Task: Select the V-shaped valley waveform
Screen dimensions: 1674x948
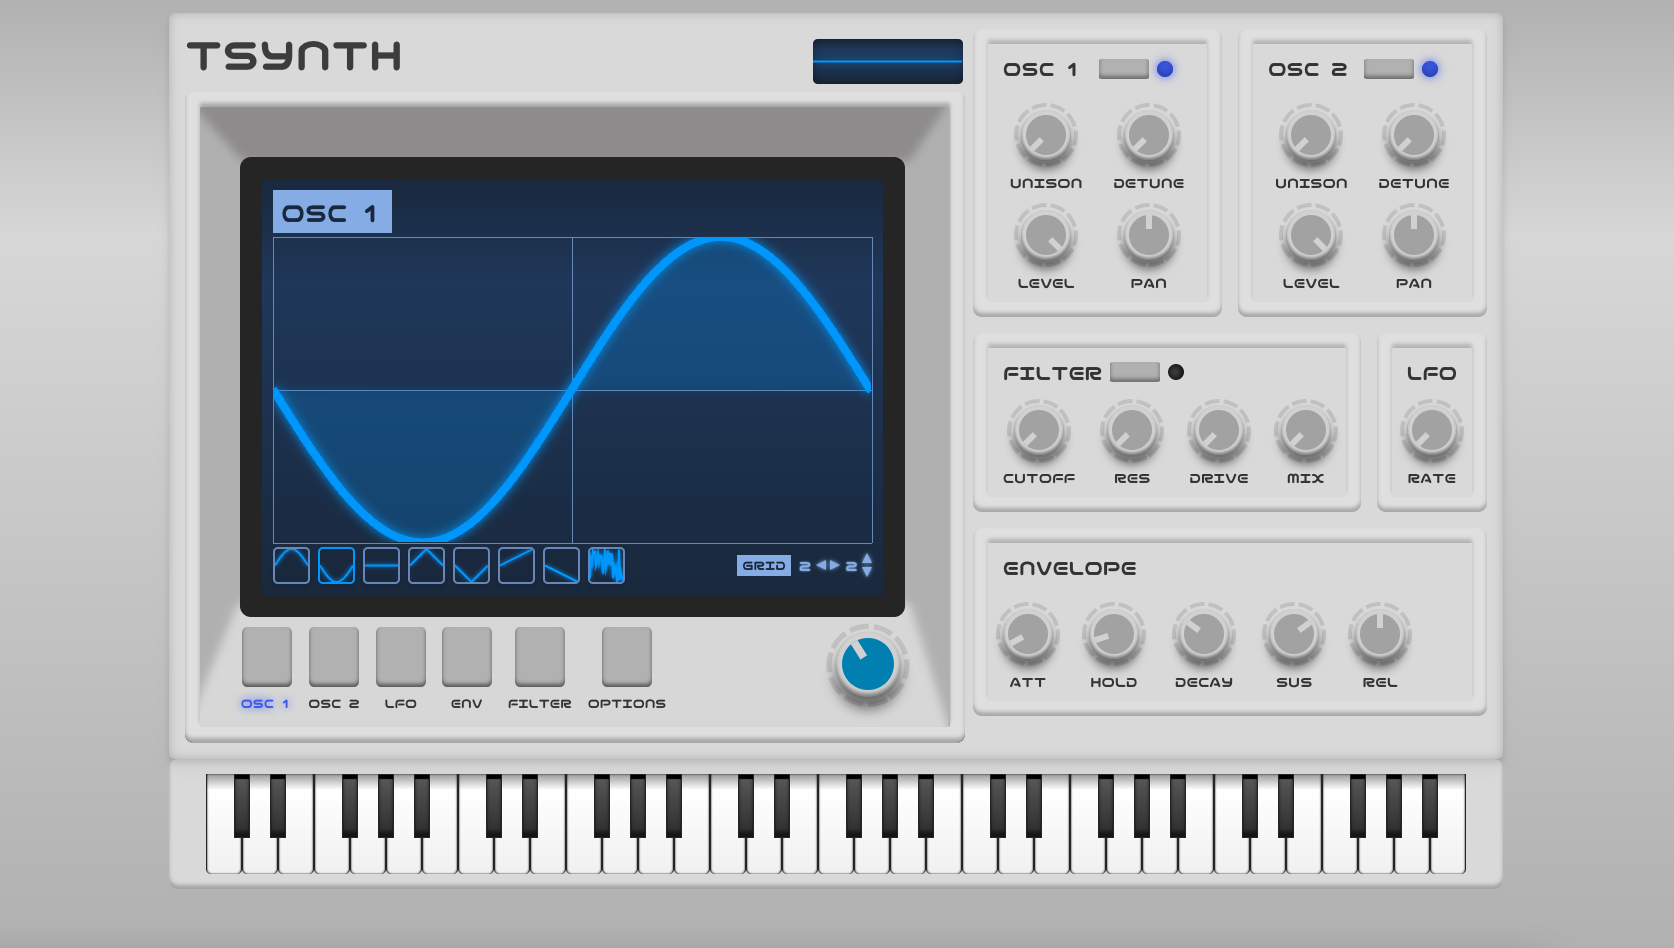Action: 471,566
